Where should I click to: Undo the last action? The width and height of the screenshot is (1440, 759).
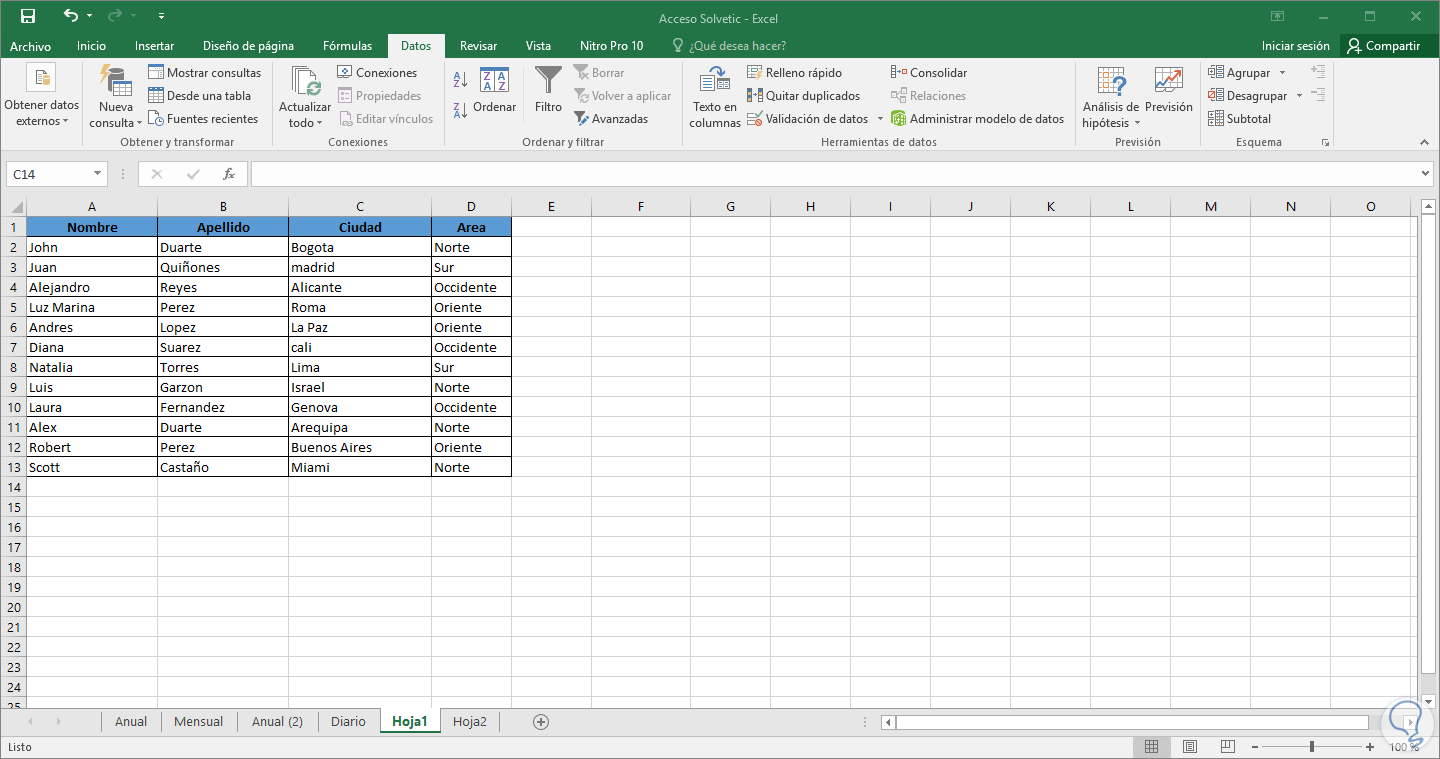click(70, 16)
